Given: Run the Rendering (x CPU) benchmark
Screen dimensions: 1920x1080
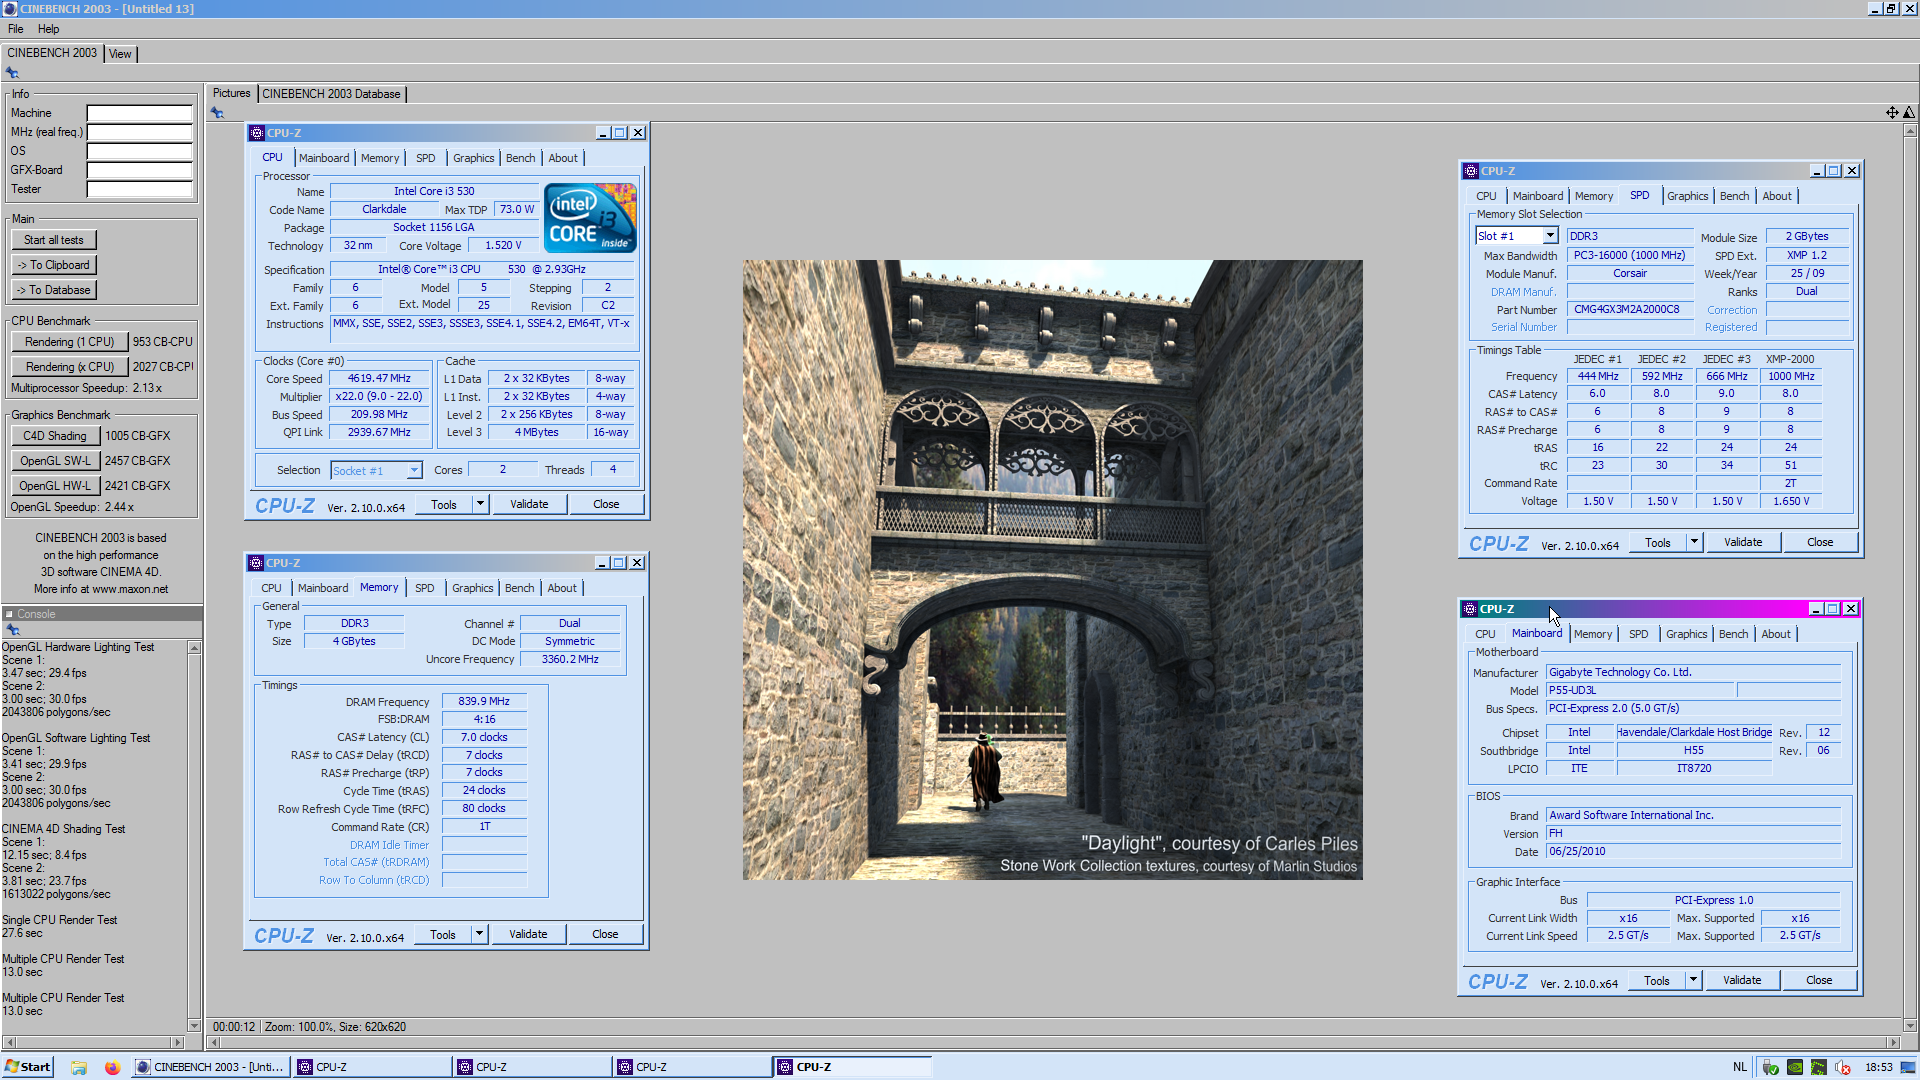Looking at the screenshot, I should [x=70, y=367].
